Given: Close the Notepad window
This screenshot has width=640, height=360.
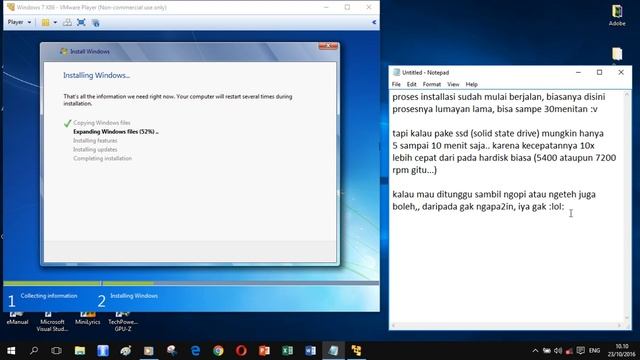Looking at the screenshot, I should tap(621, 72).
